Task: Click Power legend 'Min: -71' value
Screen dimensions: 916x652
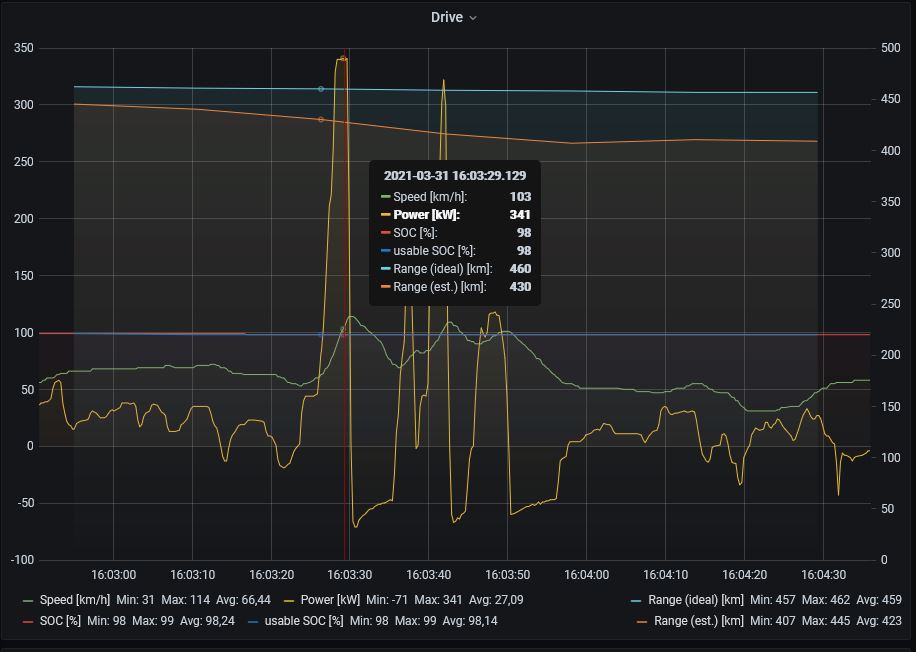Action: click(387, 600)
